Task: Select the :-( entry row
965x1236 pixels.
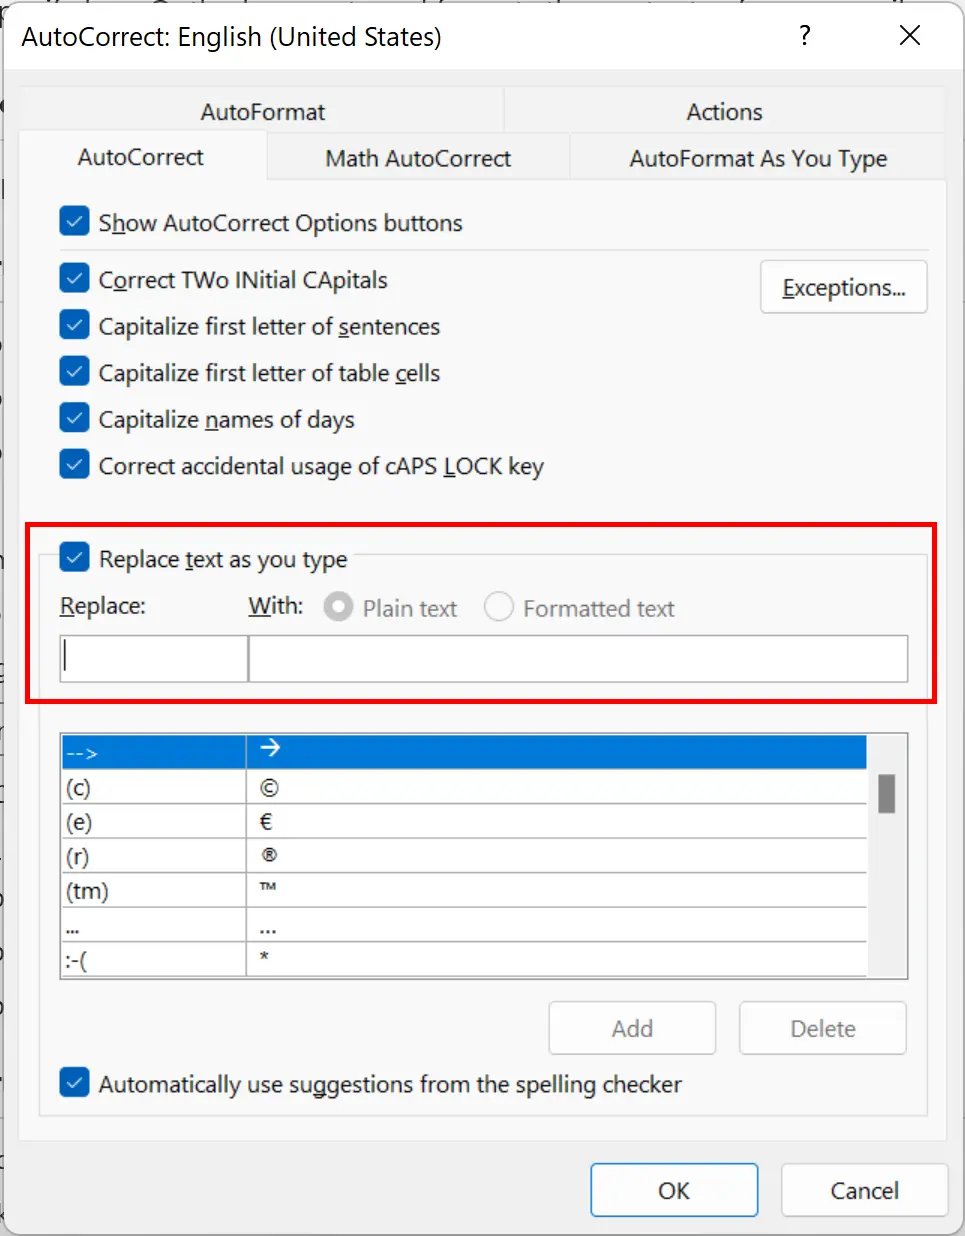Action: pos(464,960)
